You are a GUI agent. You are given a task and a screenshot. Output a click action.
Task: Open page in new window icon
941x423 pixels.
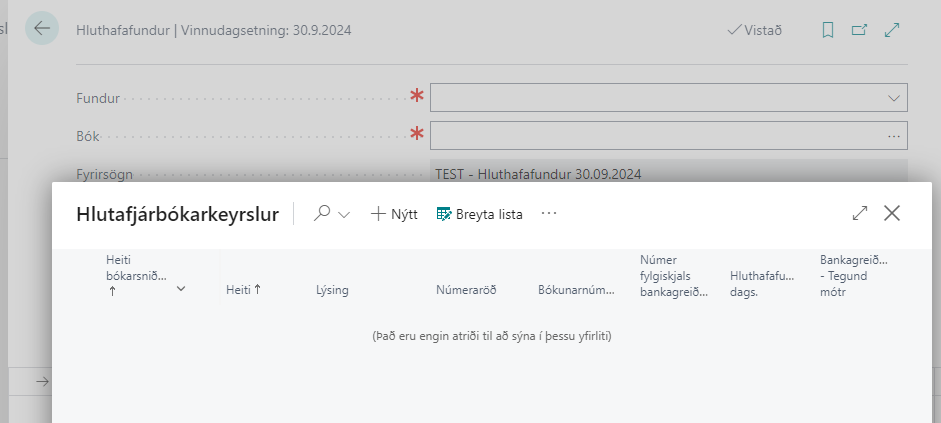click(x=859, y=30)
